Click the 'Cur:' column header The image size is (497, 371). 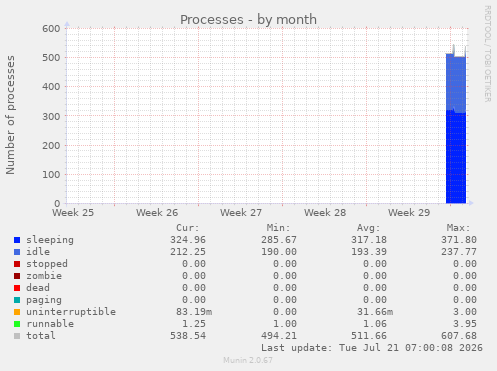pos(188,228)
